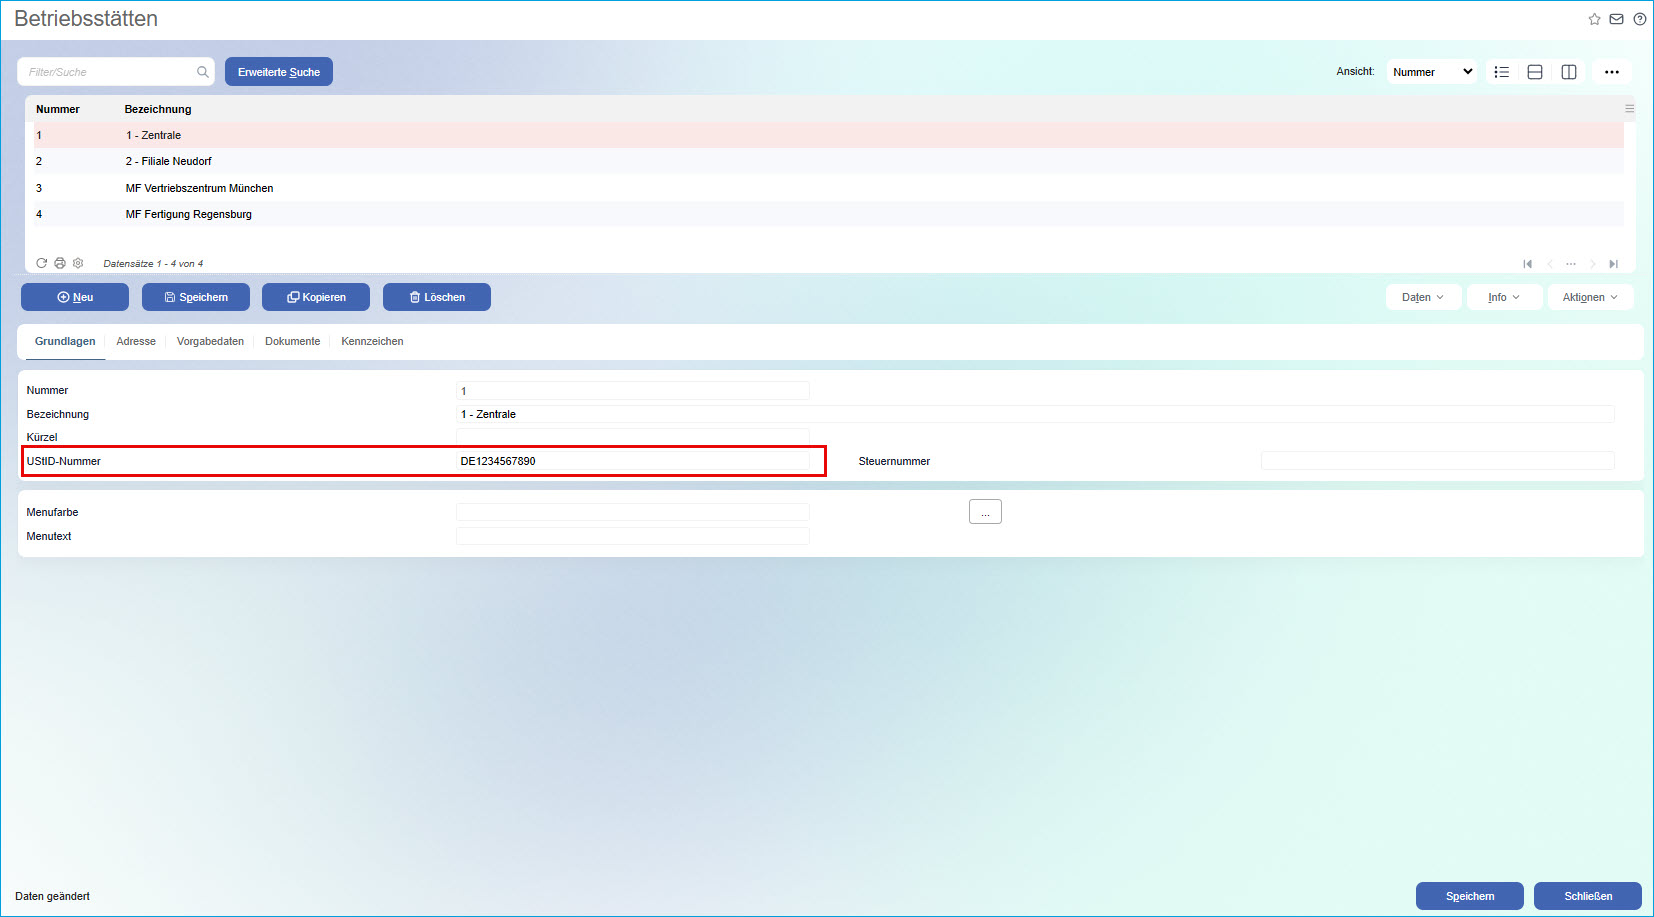Screen dimensions: 1654x917
Task: Select the row MF Vertriebszentrum München
Action: point(829,188)
